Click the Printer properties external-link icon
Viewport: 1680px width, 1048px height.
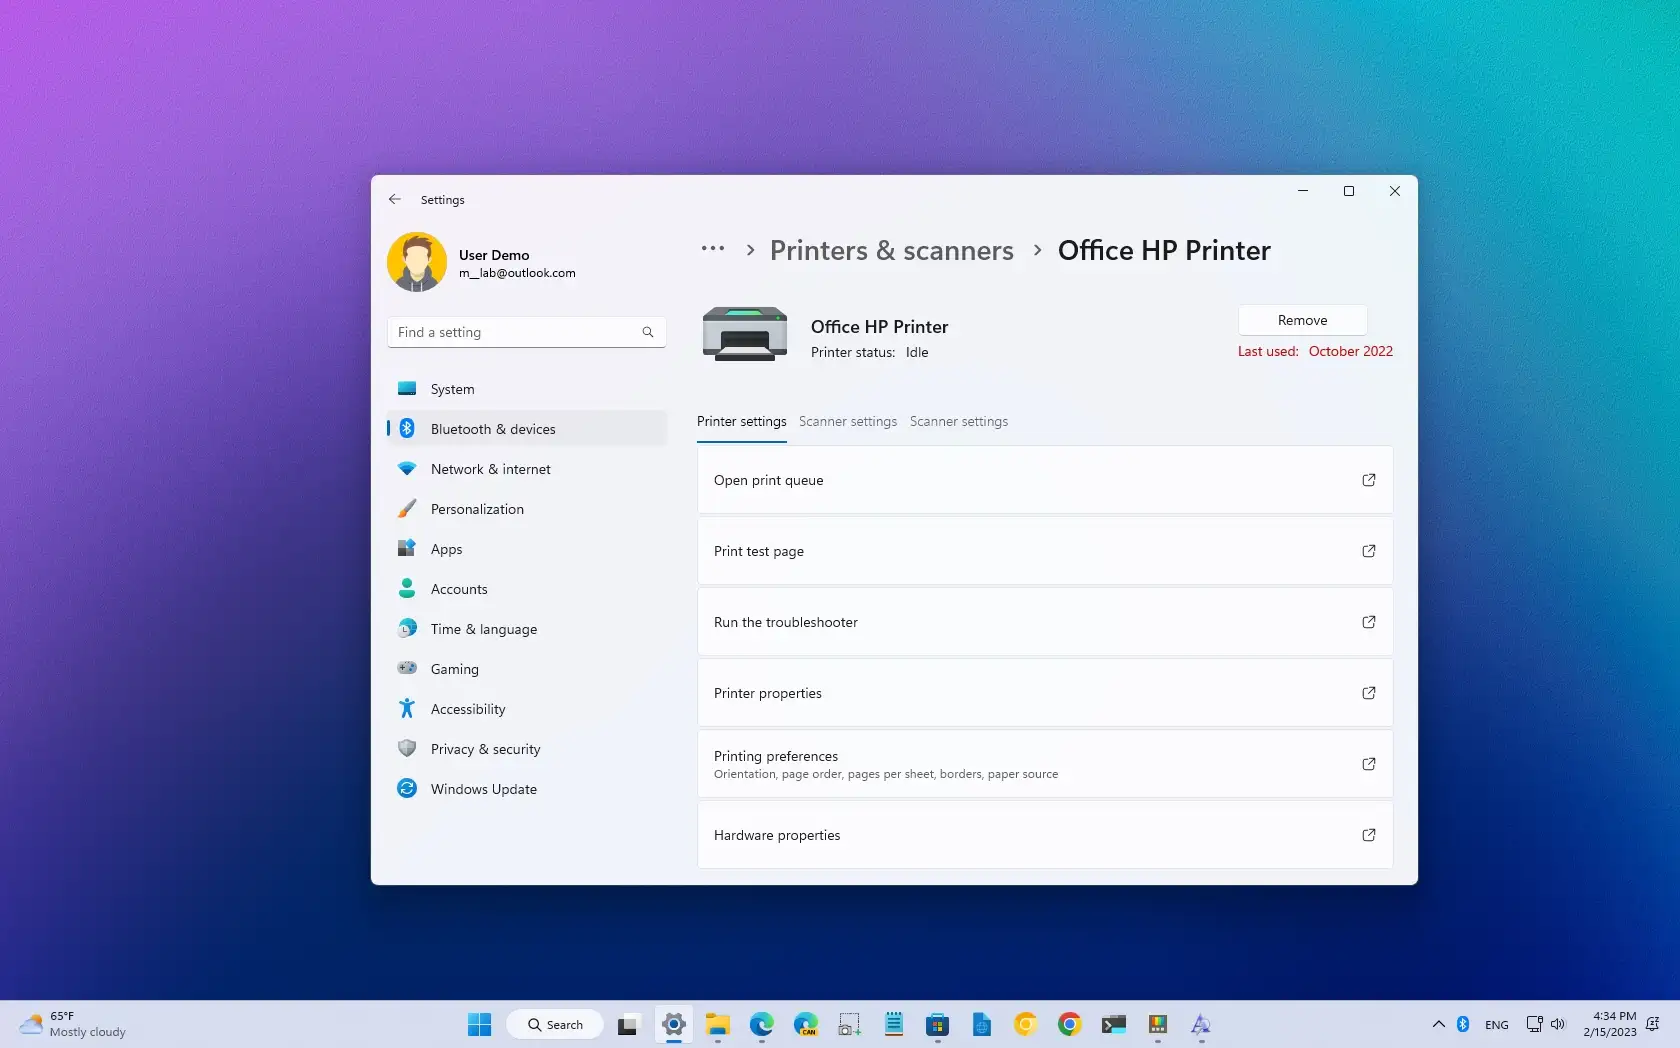point(1368,692)
